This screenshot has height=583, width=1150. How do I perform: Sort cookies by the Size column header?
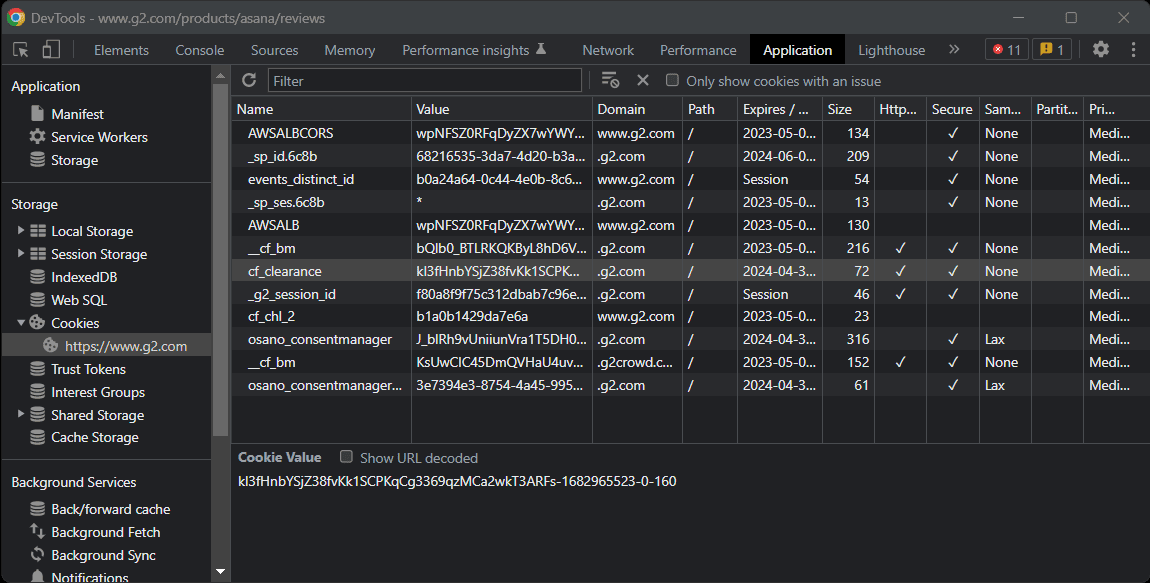pyautogui.click(x=848, y=109)
